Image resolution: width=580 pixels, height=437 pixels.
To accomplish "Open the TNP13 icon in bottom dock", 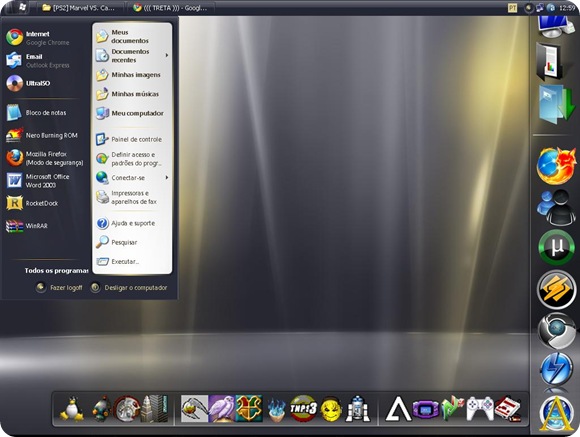I will (x=303, y=409).
